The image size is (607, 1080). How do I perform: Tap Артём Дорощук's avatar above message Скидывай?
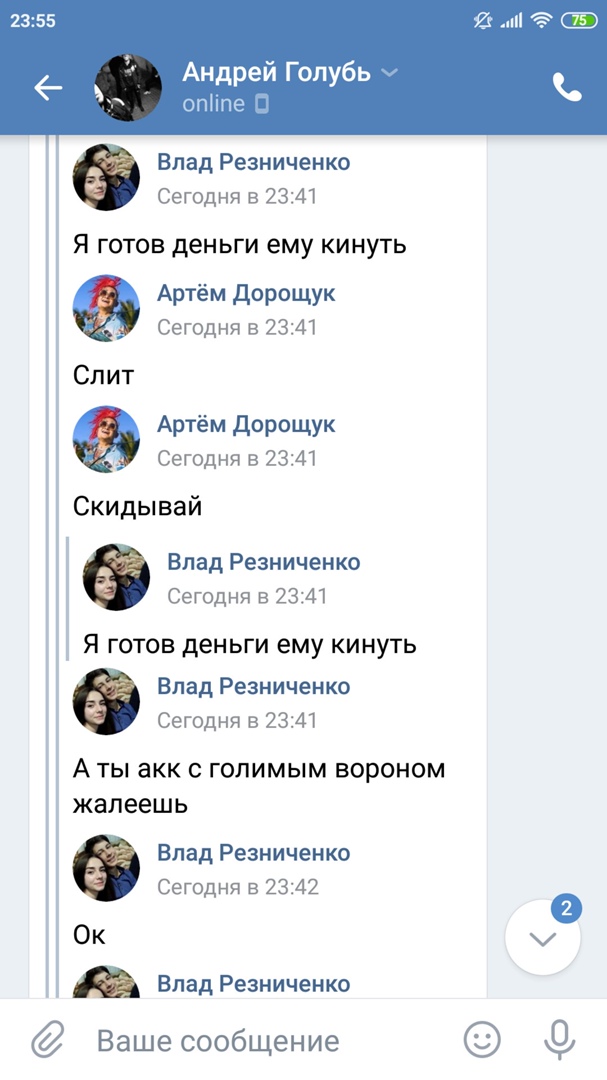tap(106, 439)
